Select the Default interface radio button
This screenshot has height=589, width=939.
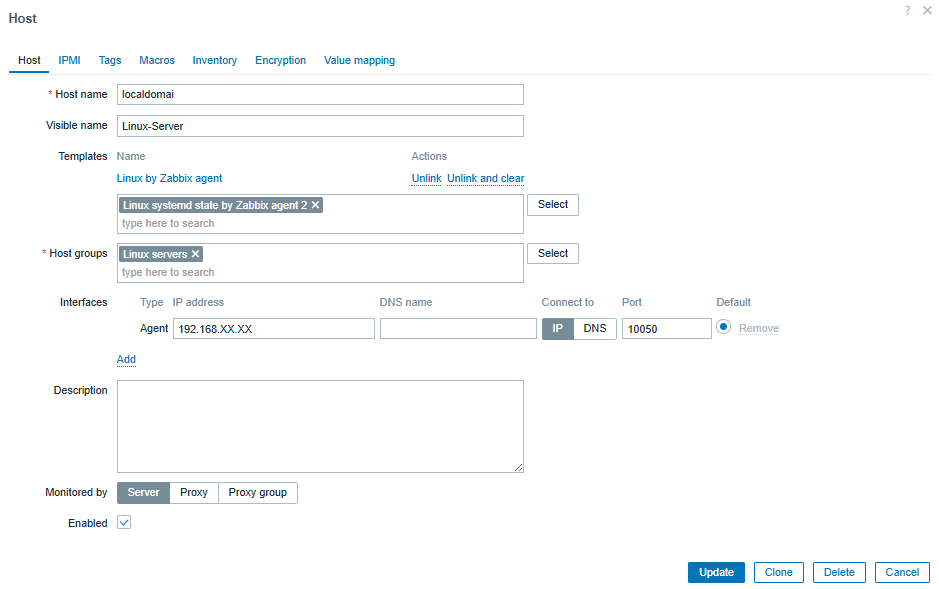pyautogui.click(x=723, y=327)
